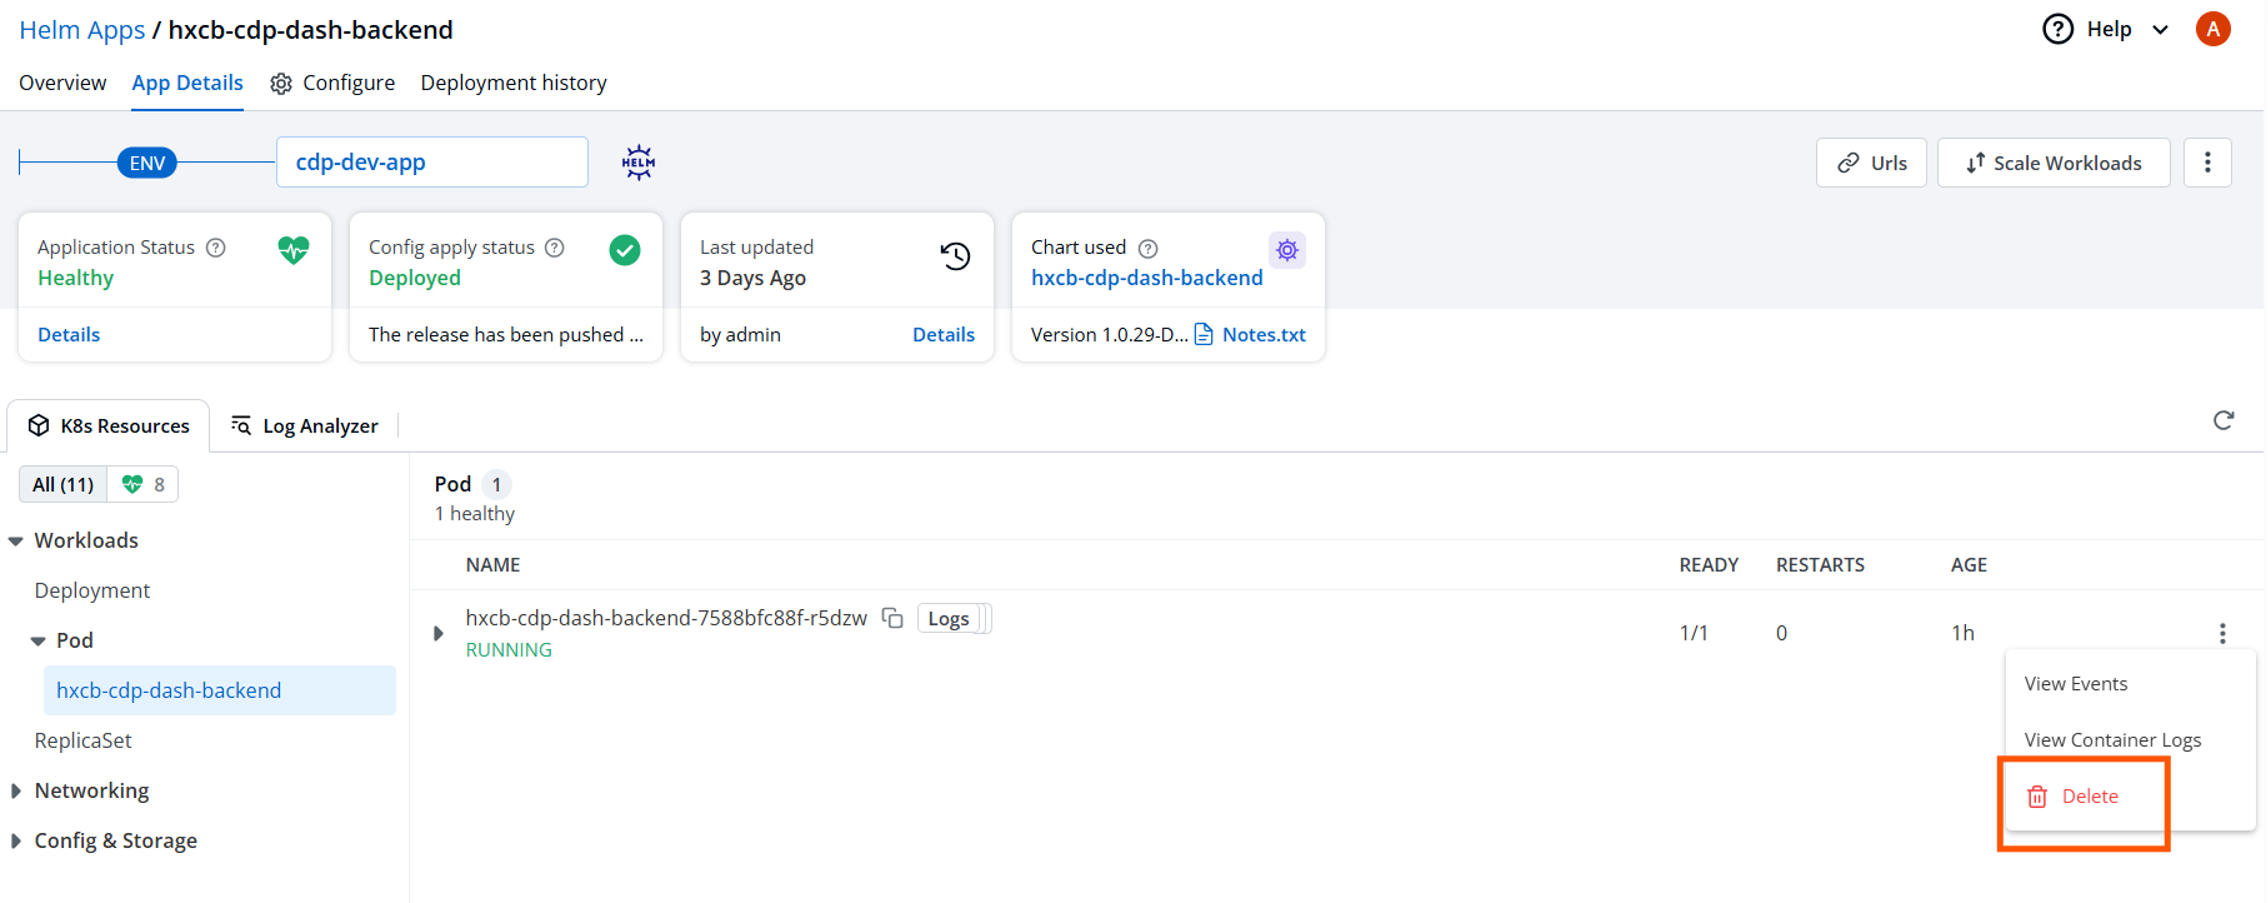
Task: Collapse the Pod tree node
Action: [38, 641]
